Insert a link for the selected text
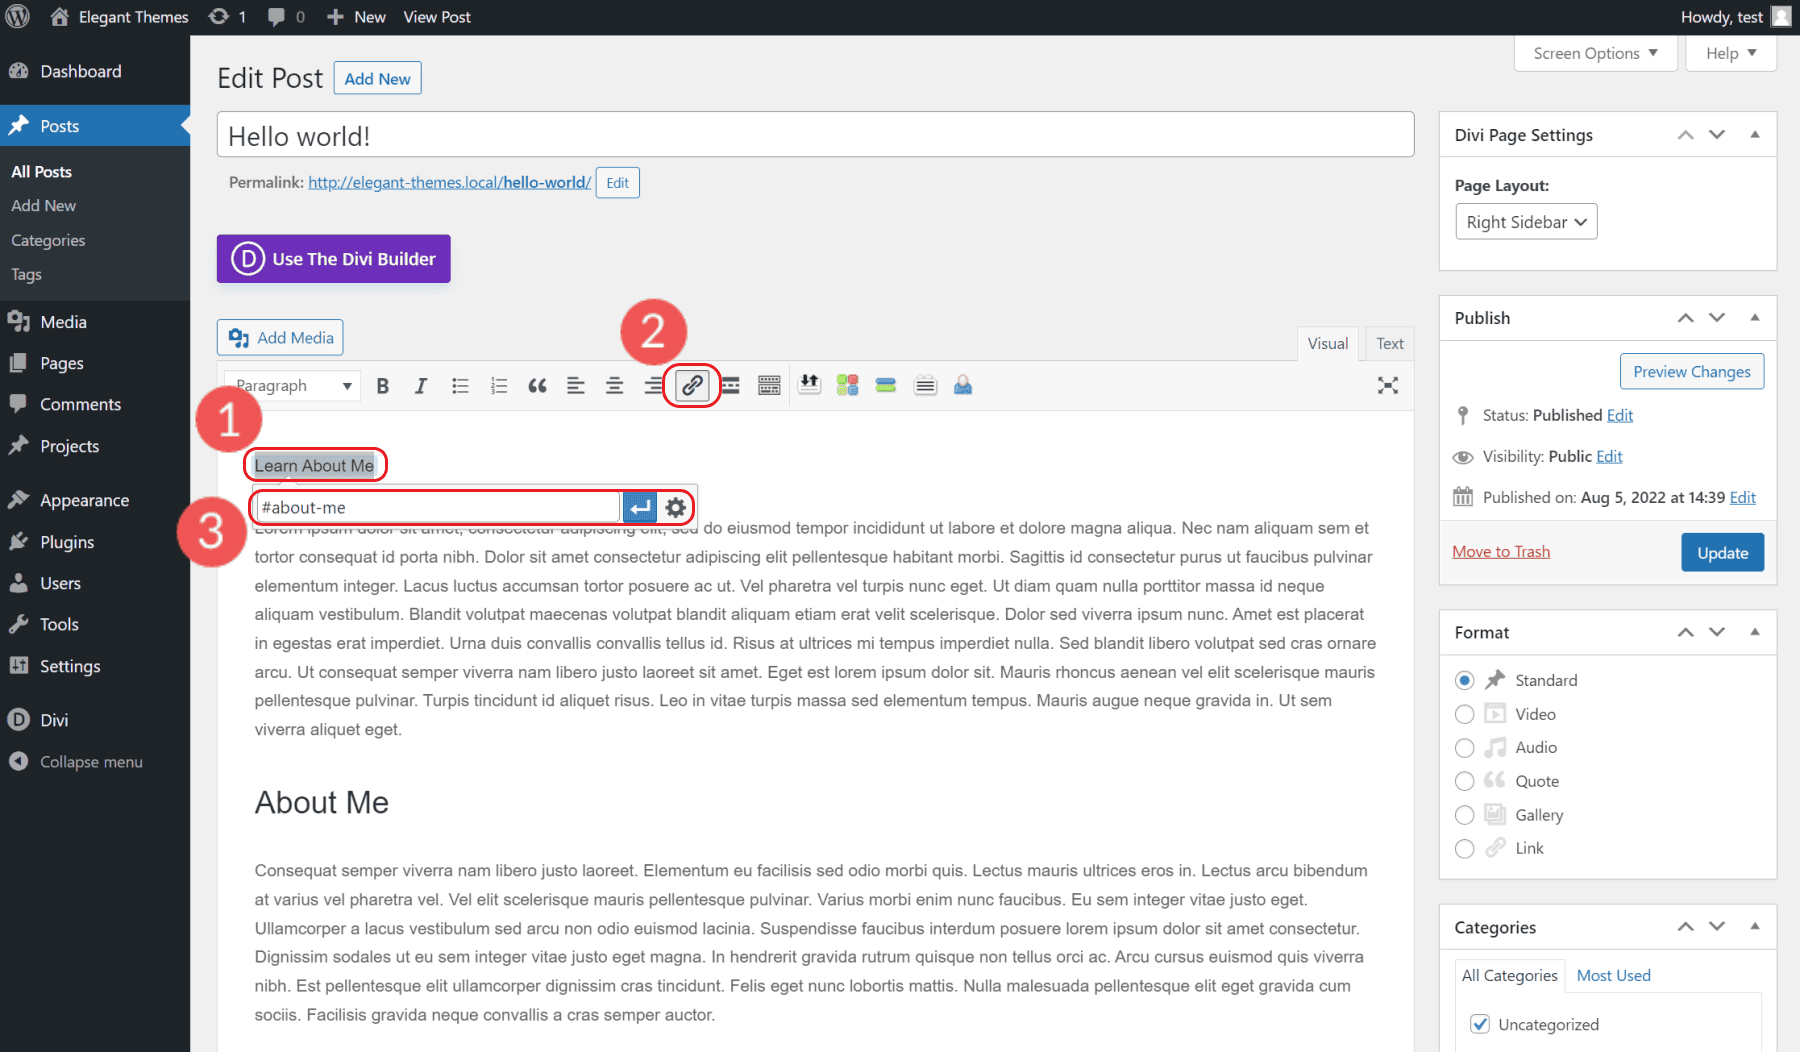Image resolution: width=1800 pixels, height=1052 pixels. pos(691,385)
